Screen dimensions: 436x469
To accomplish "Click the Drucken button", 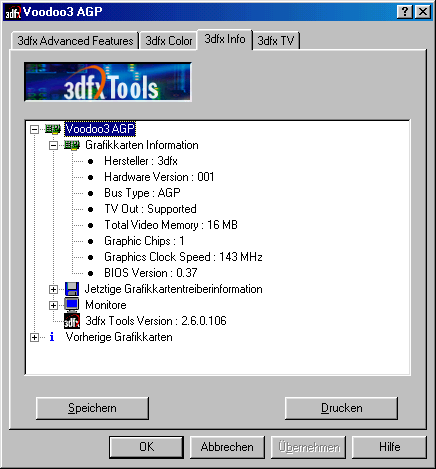I will pyautogui.click(x=341, y=408).
